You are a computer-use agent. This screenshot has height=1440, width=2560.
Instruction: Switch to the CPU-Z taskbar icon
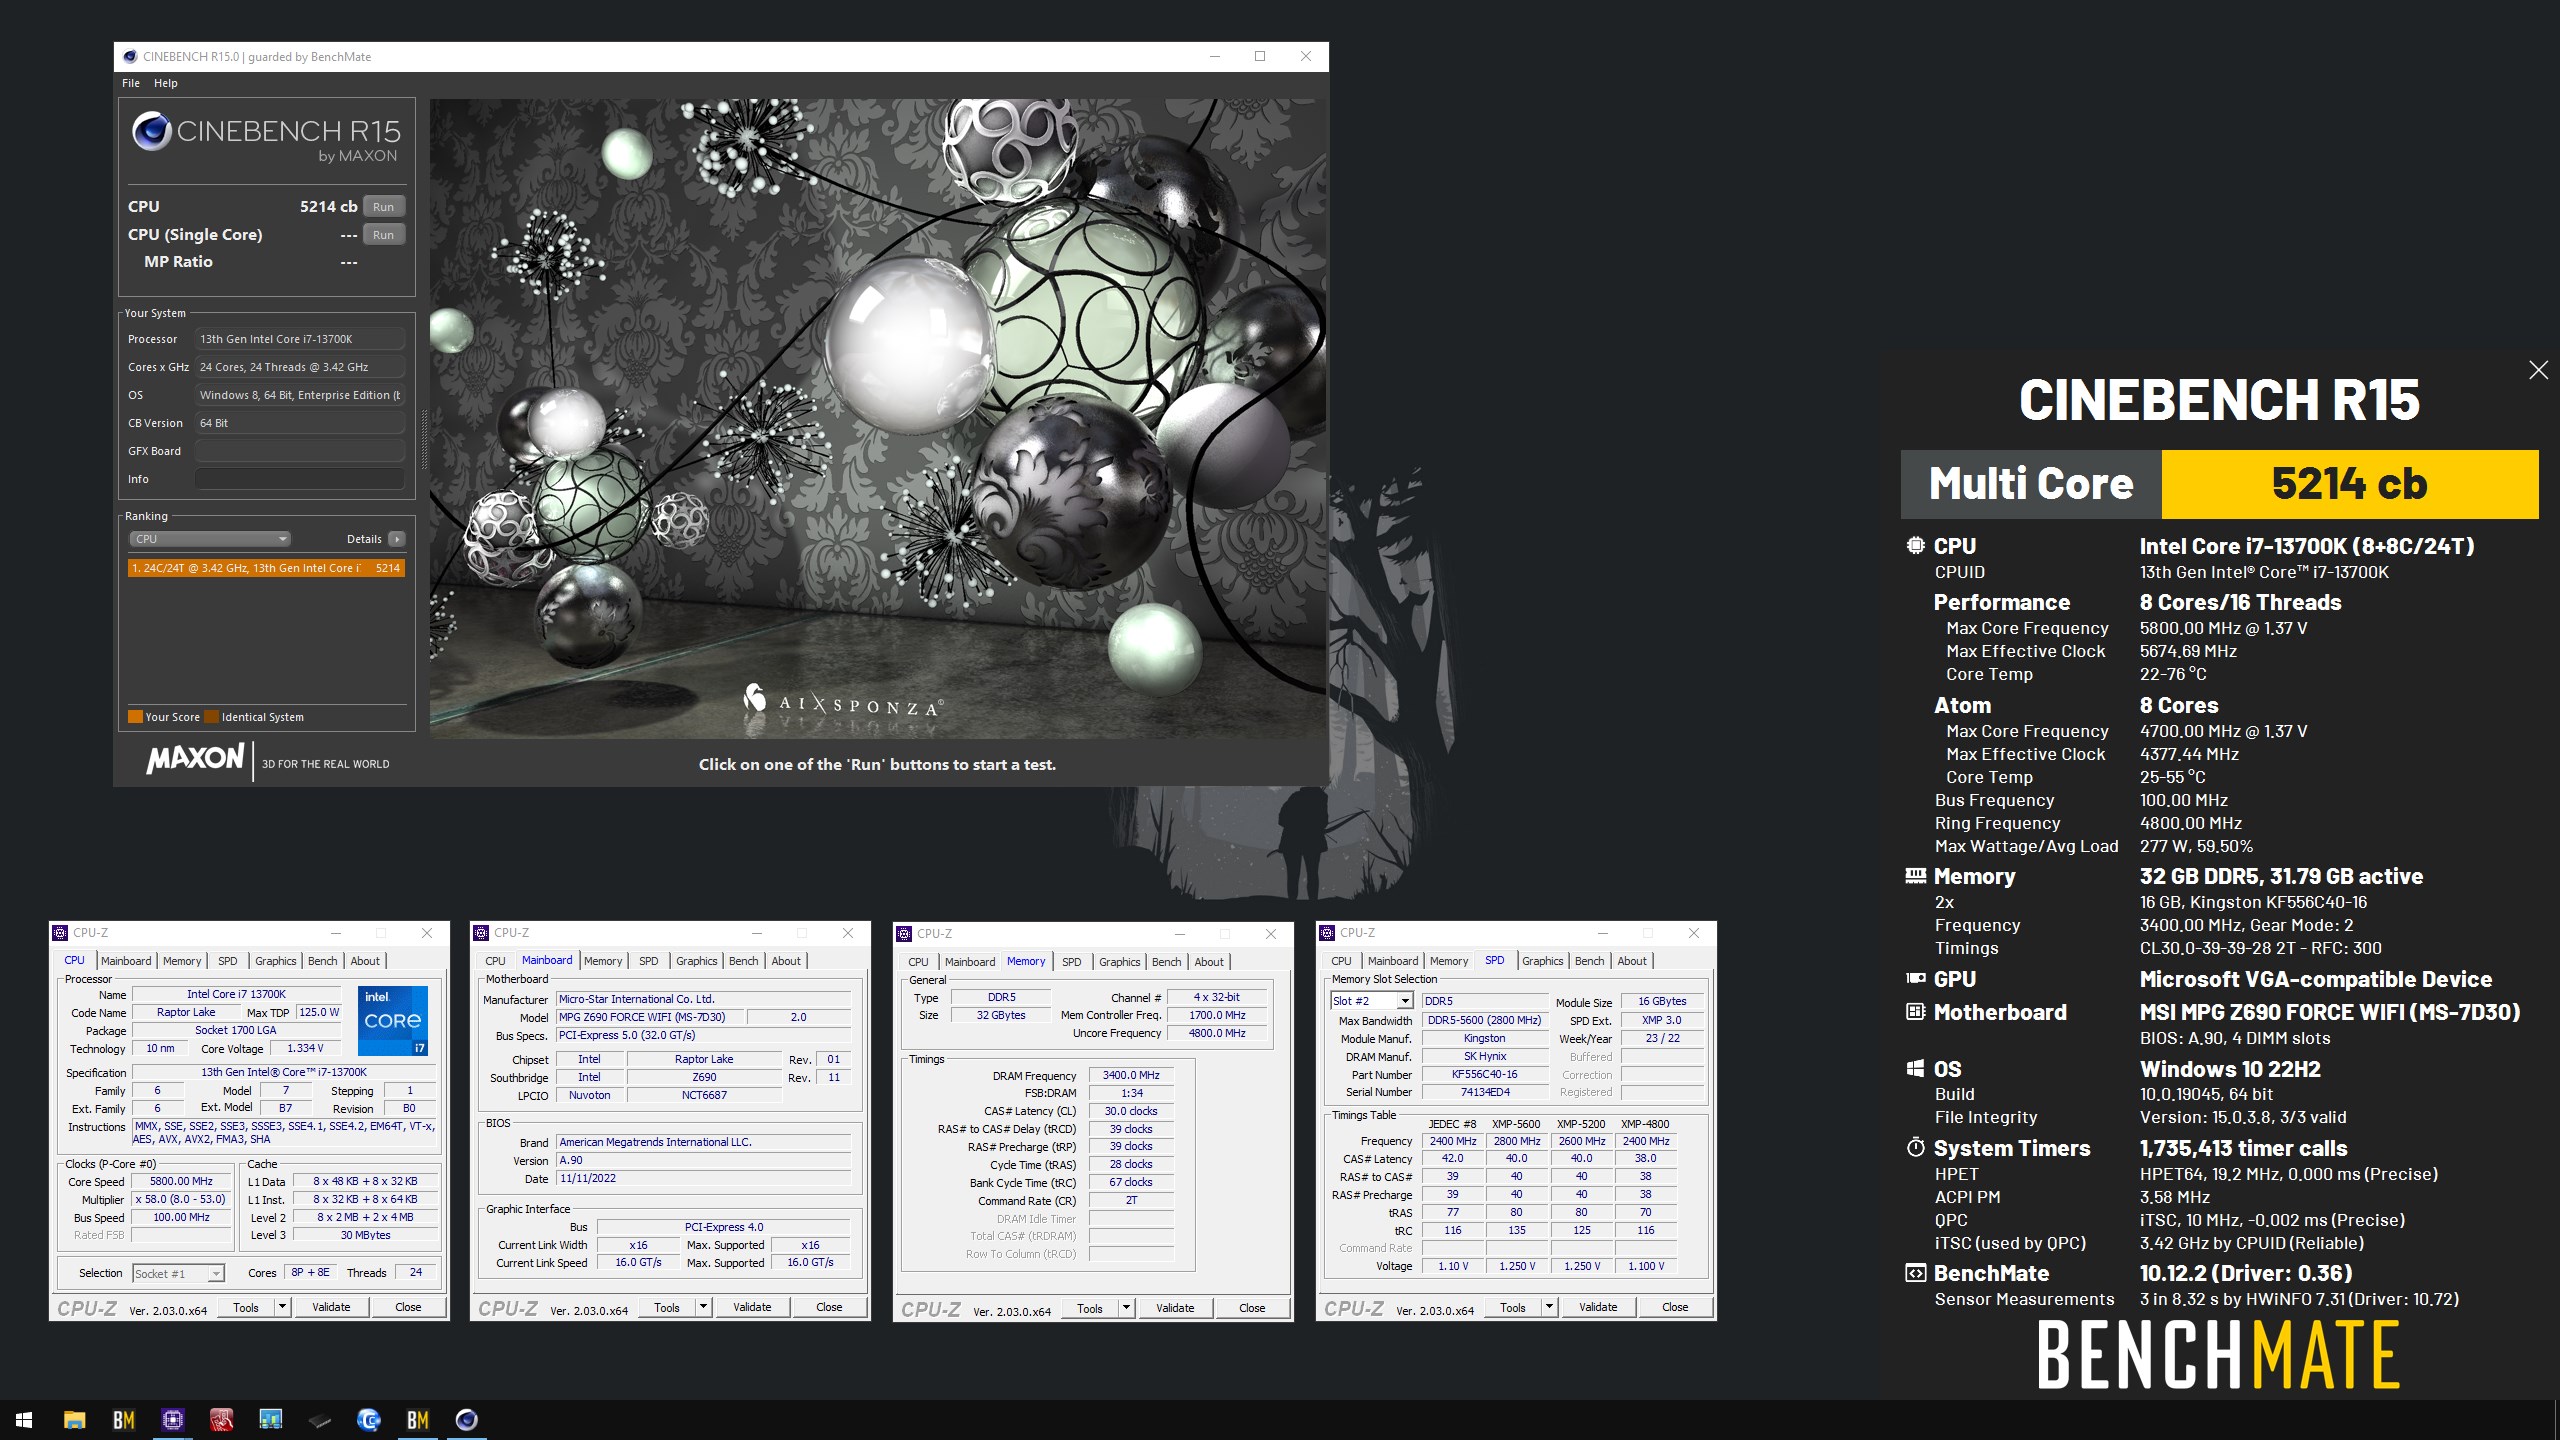click(x=173, y=1420)
